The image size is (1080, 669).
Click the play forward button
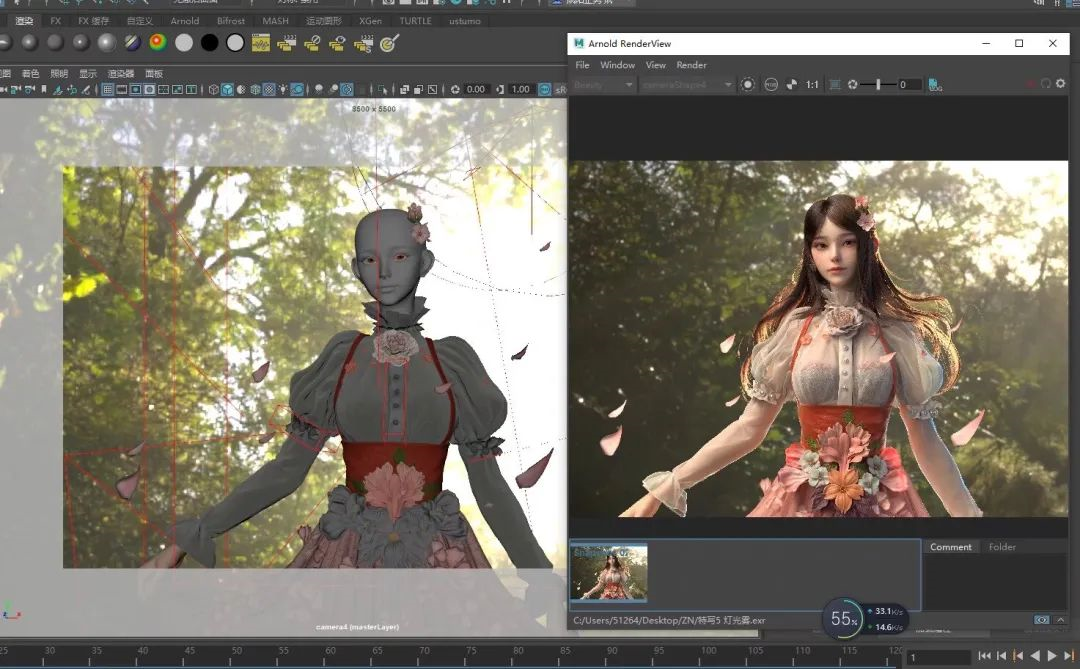pos(1052,656)
